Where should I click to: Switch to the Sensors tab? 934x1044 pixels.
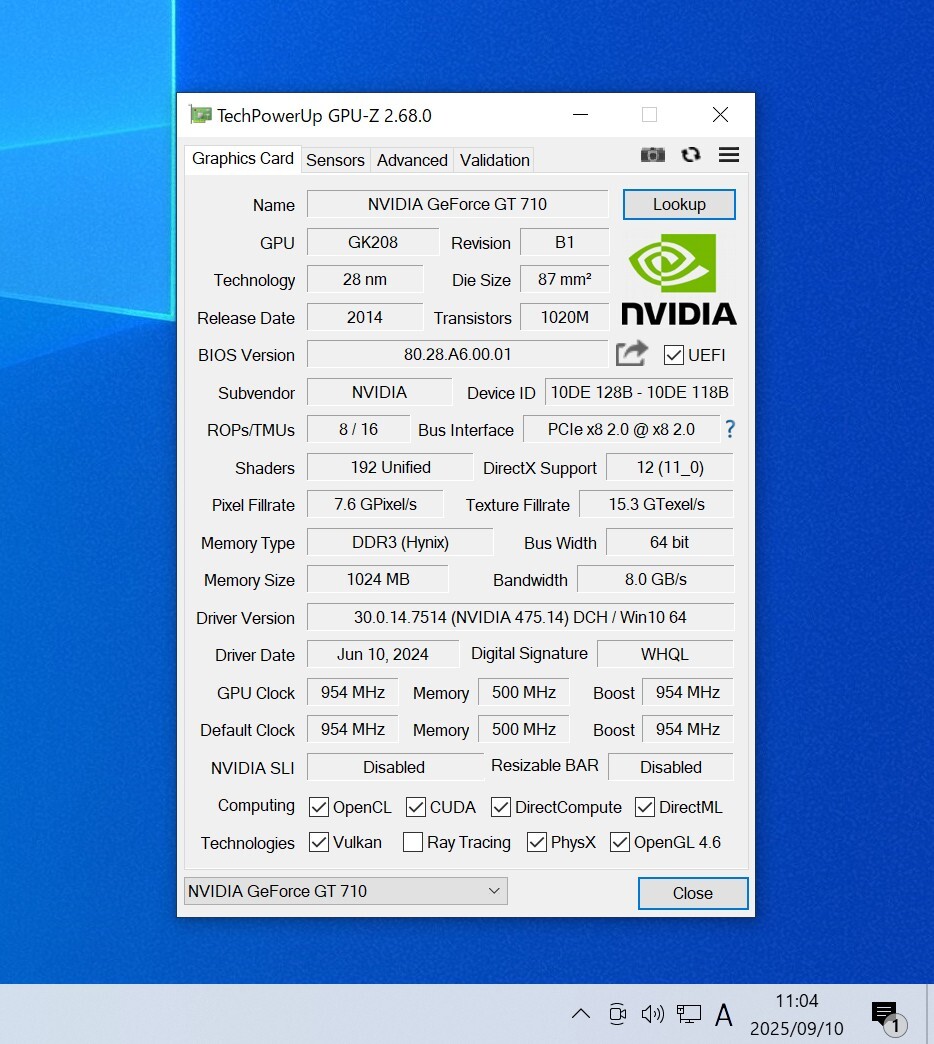pyautogui.click(x=336, y=160)
